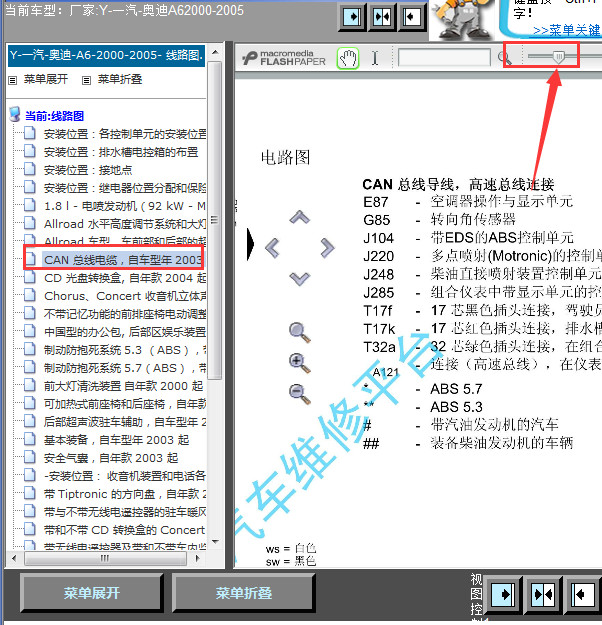This screenshot has height=625, width=602.
Task: Click the black triangle panel collapse handle
Action: tap(250, 244)
